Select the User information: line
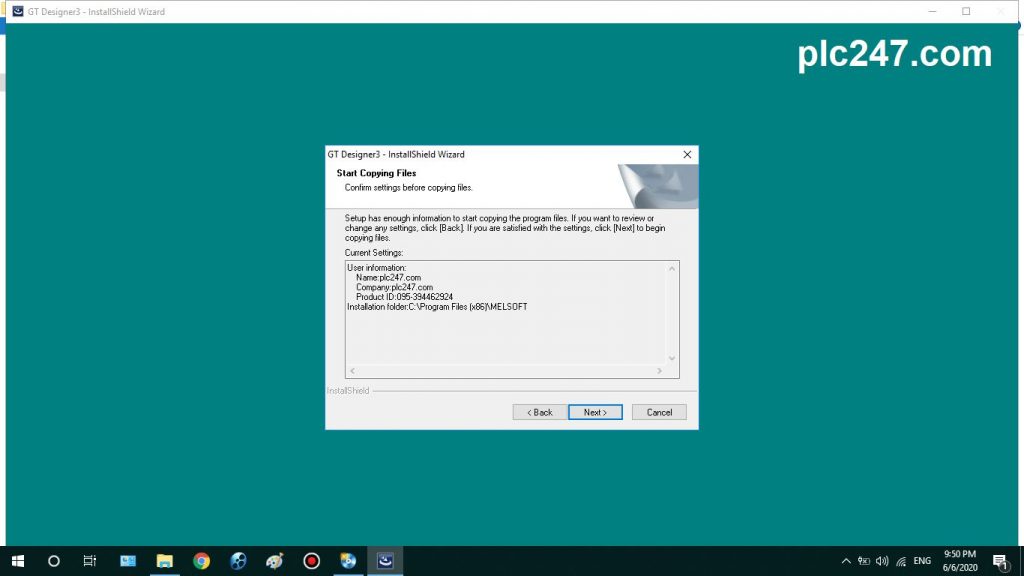The height and width of the screenshot is (576, 1024). pyautogui.click(x=376, y=268)
